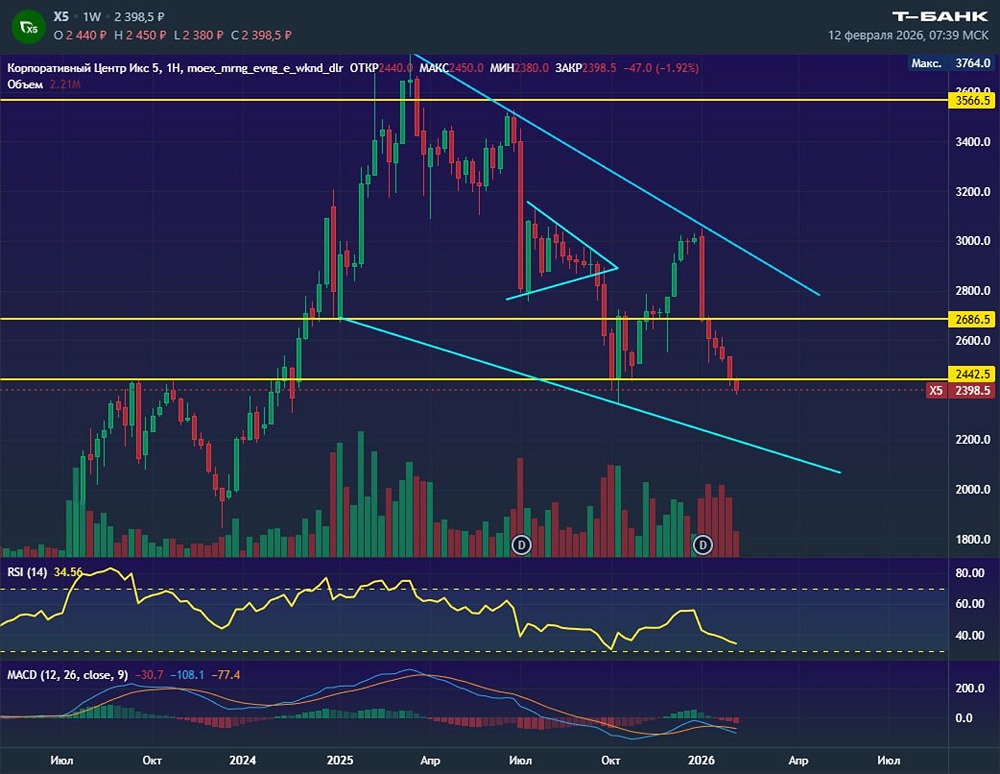The width and height of the screenshot is (1000, 774).
Task: Select the 2686.5 yellow price level label
Action: 971,319
